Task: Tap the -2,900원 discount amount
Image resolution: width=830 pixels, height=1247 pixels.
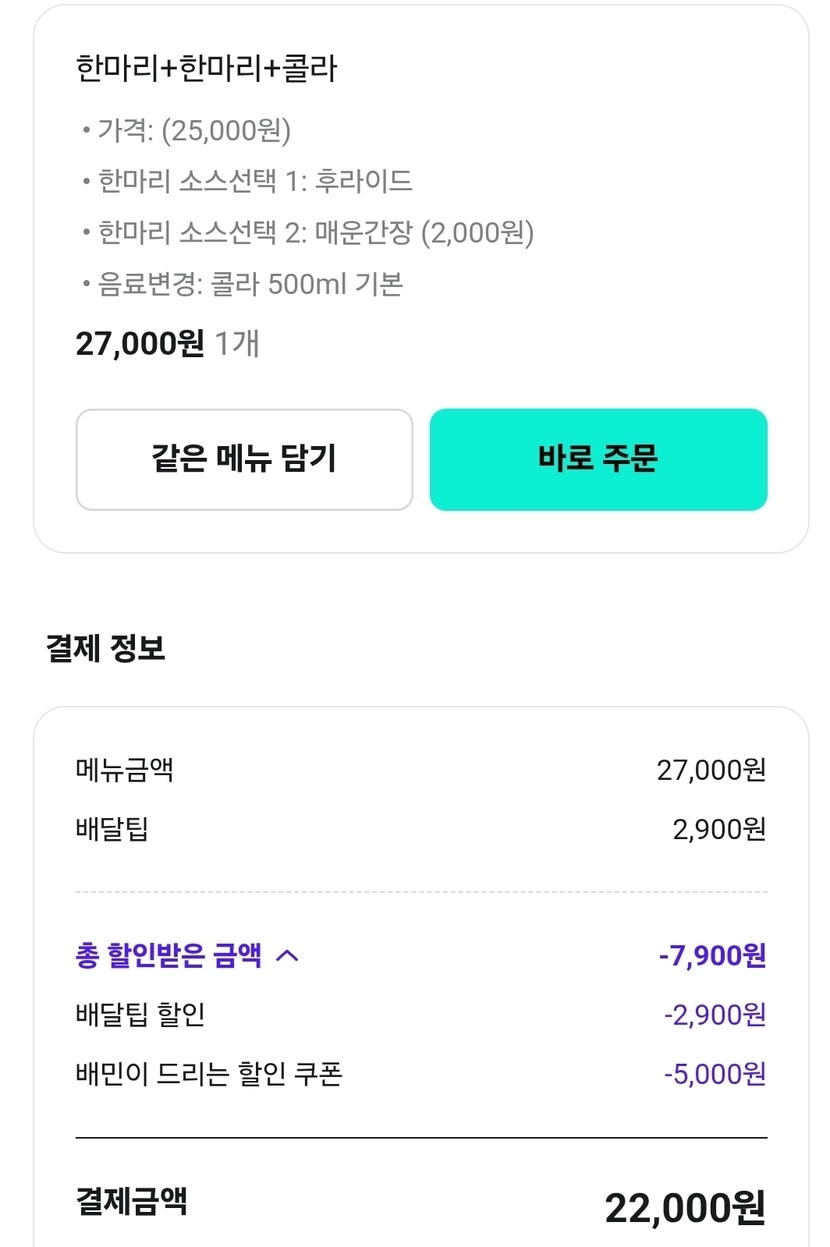Action: pyautogui.click(x=715, y=1015)
